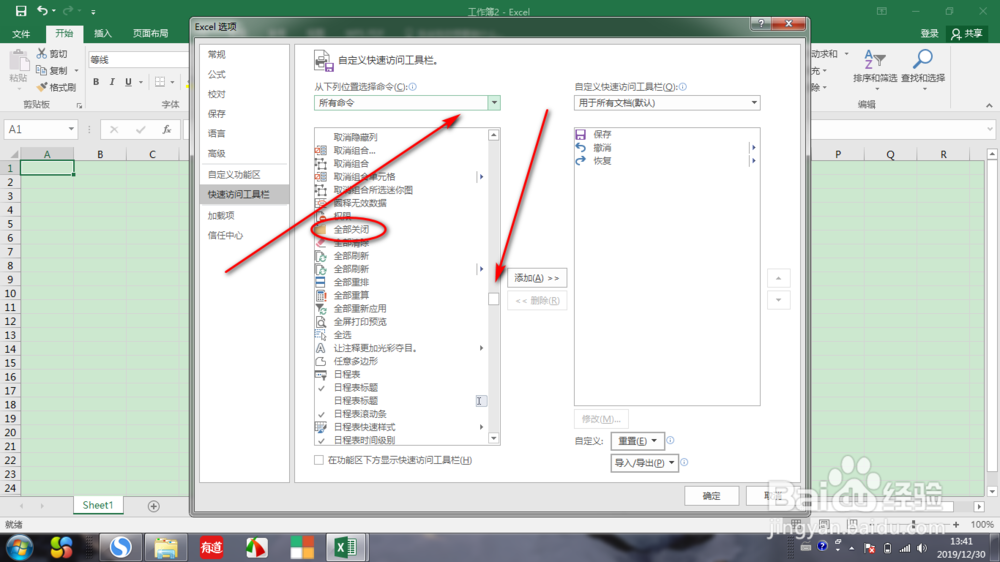Toggle Underline formatting in the ribbon

pyautogui.click(x=128, y=82)
